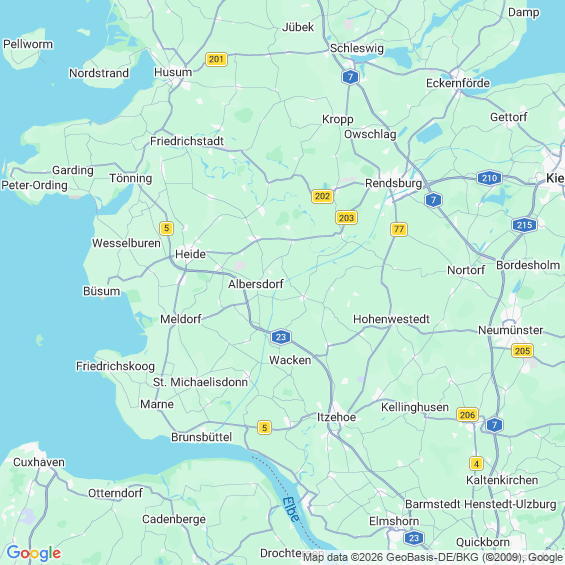Click the yellow 203 road shield
This screenshot has width=565, height=565.
click(346, 218)
